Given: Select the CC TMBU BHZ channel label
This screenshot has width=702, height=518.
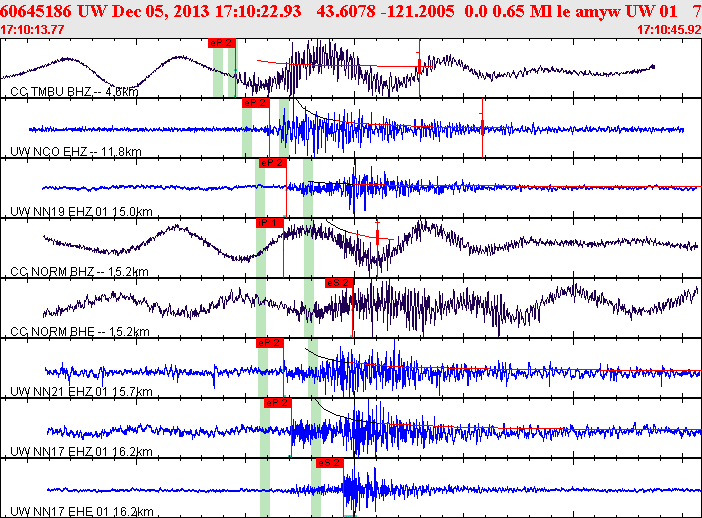Looking at the screenshot, I should (x=74, y=92).
